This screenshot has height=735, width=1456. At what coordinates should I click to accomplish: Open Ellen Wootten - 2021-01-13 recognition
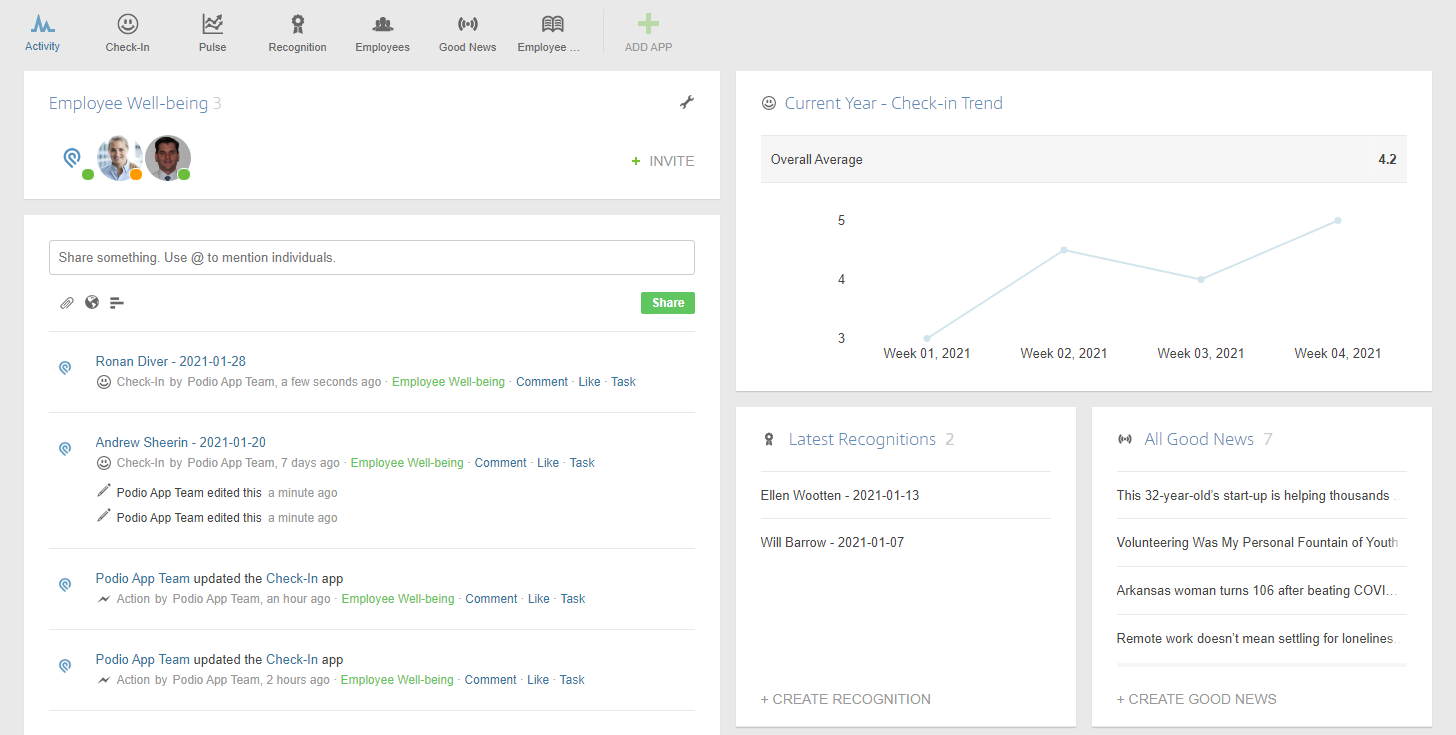(x=840, y=495)
